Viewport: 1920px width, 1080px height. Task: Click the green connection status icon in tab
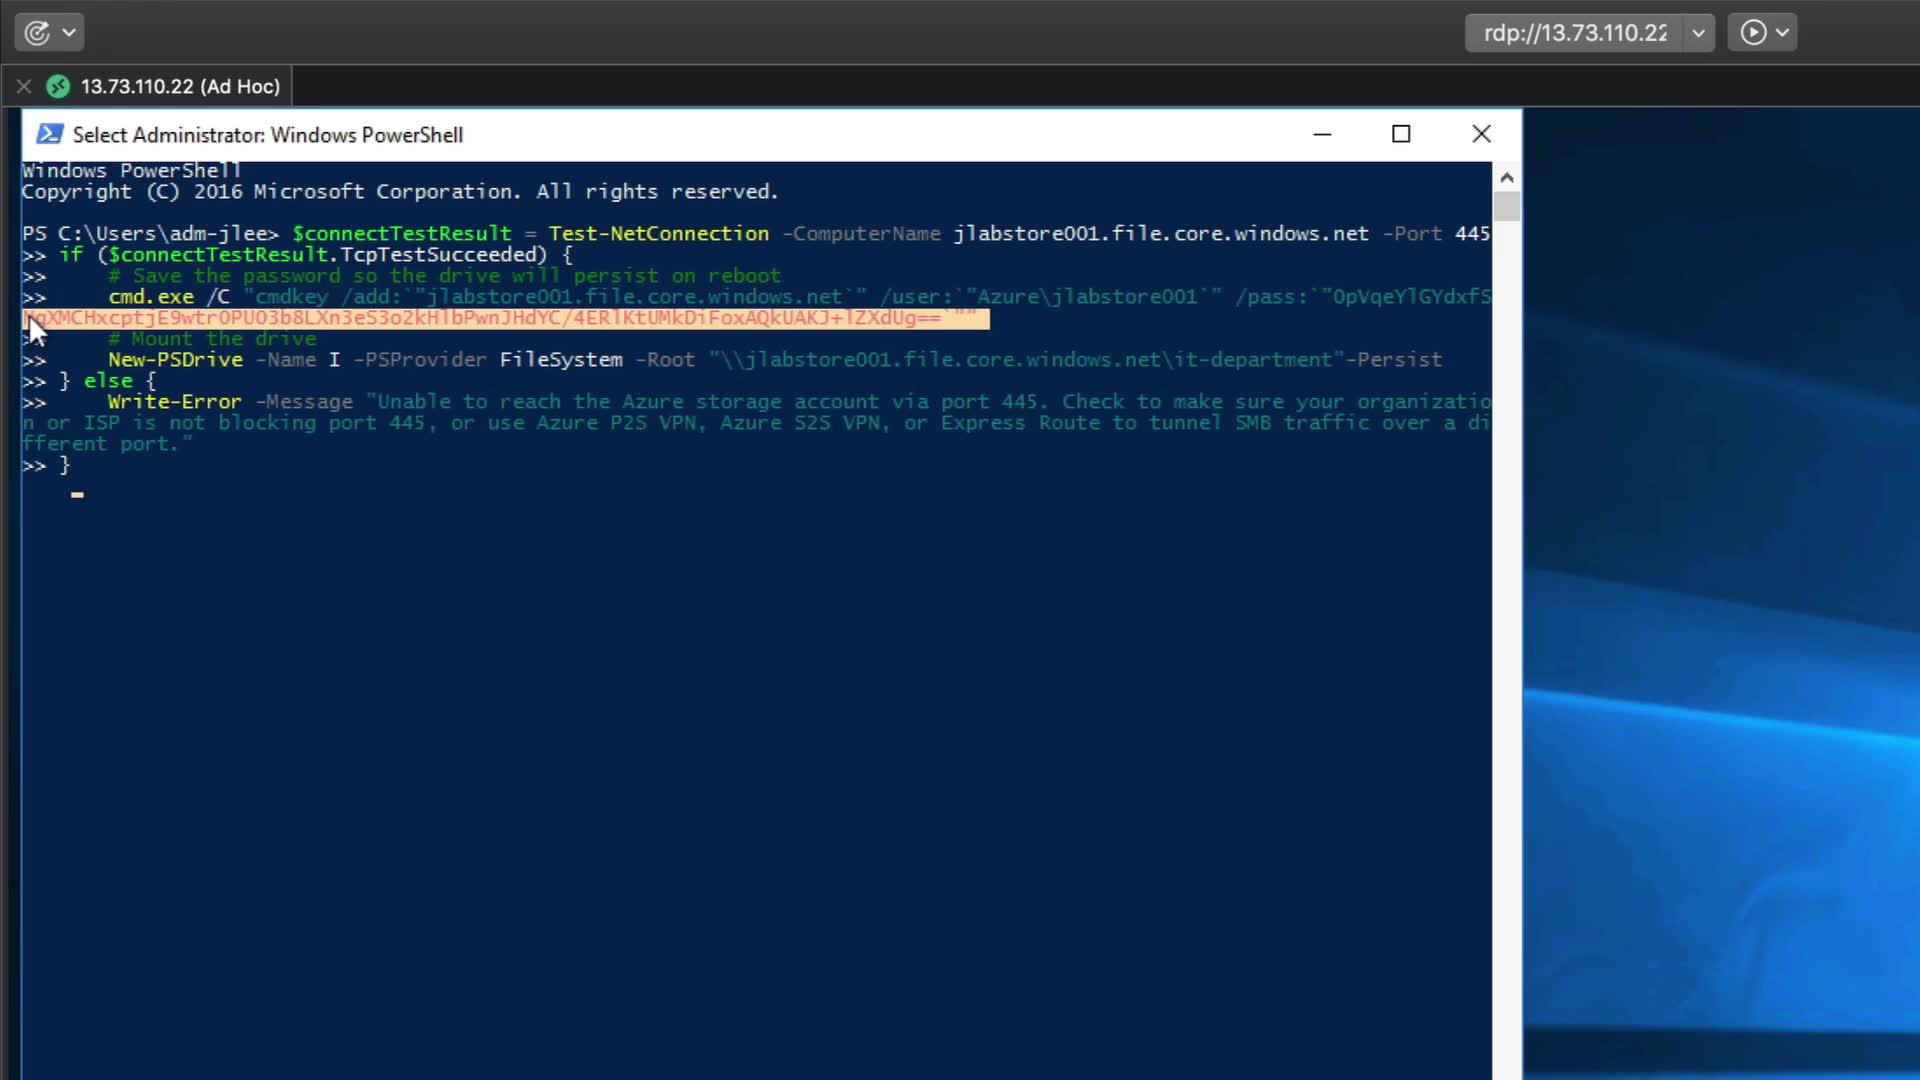point(59,87)
